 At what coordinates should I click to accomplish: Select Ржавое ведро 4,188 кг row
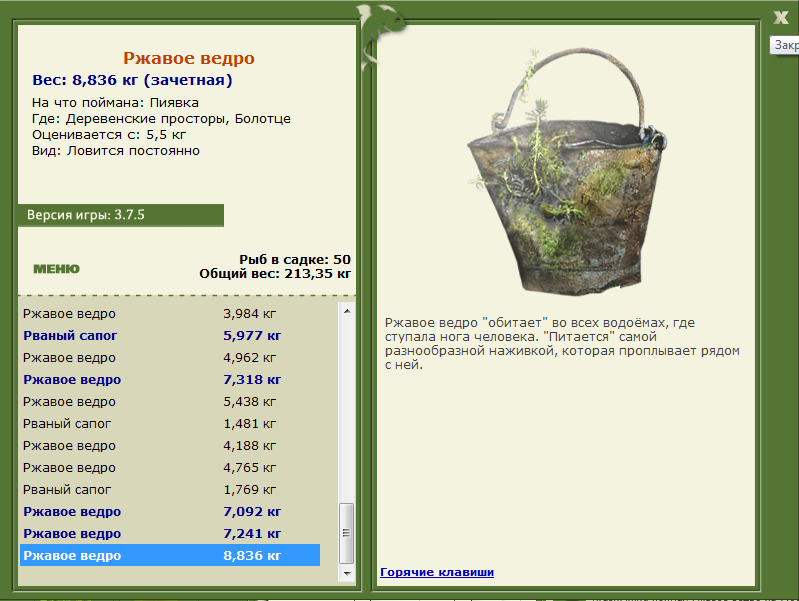170,446
